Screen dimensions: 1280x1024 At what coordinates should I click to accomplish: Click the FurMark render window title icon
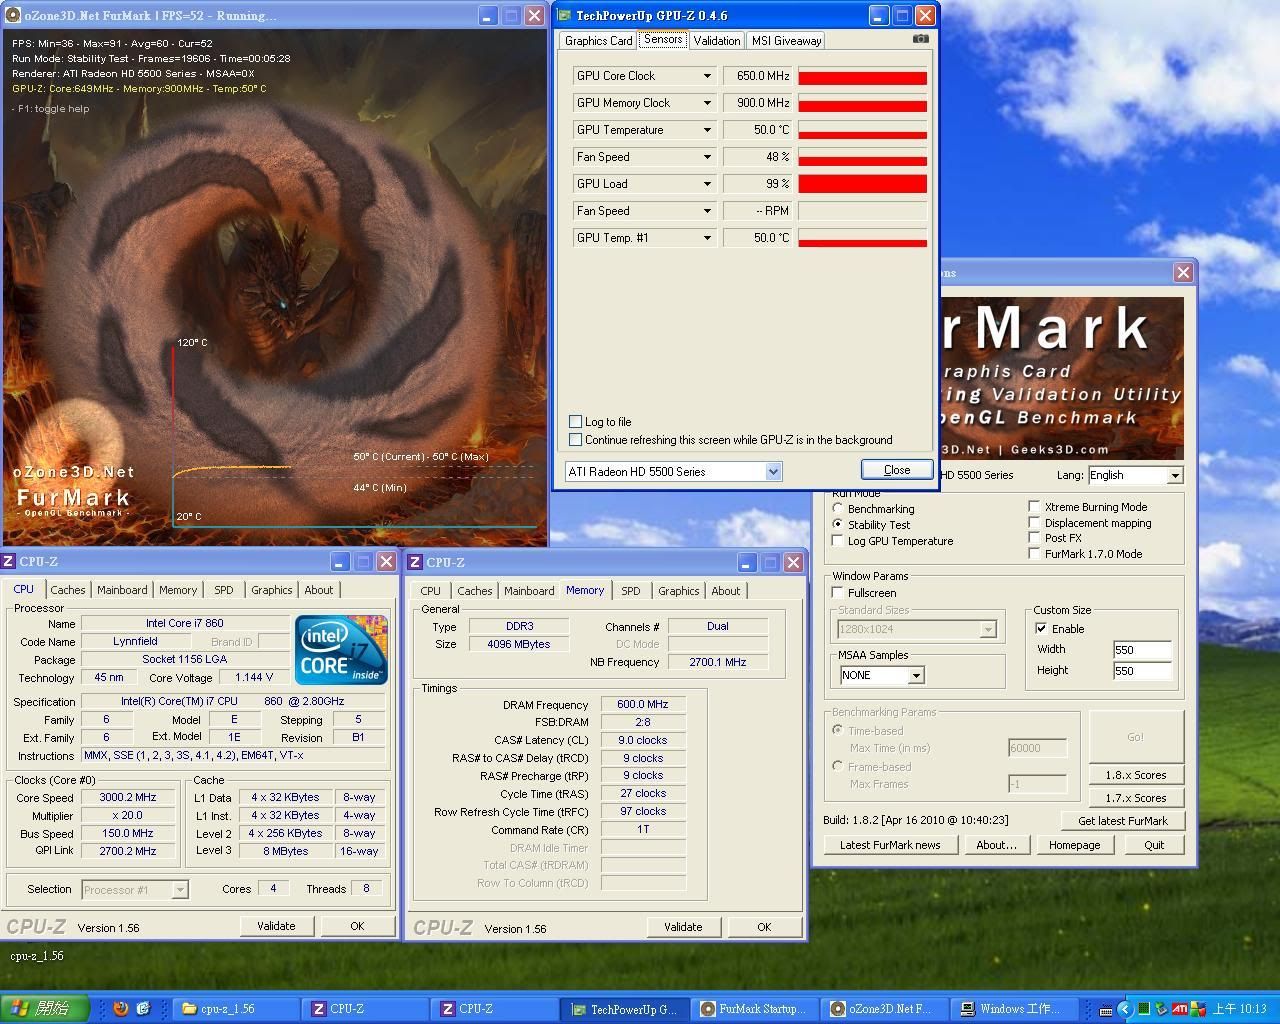coord(12,15)
